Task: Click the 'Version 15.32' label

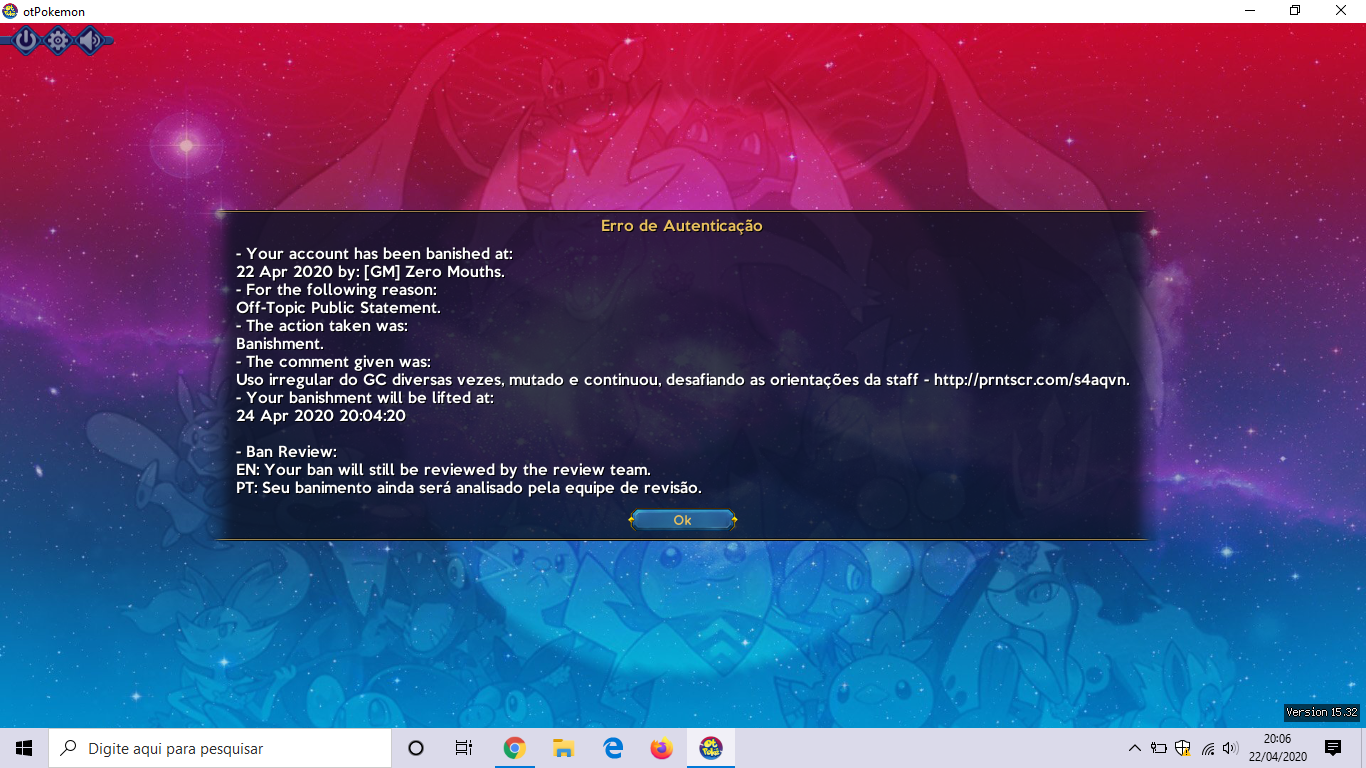Action: click(x=1322, y=712)
